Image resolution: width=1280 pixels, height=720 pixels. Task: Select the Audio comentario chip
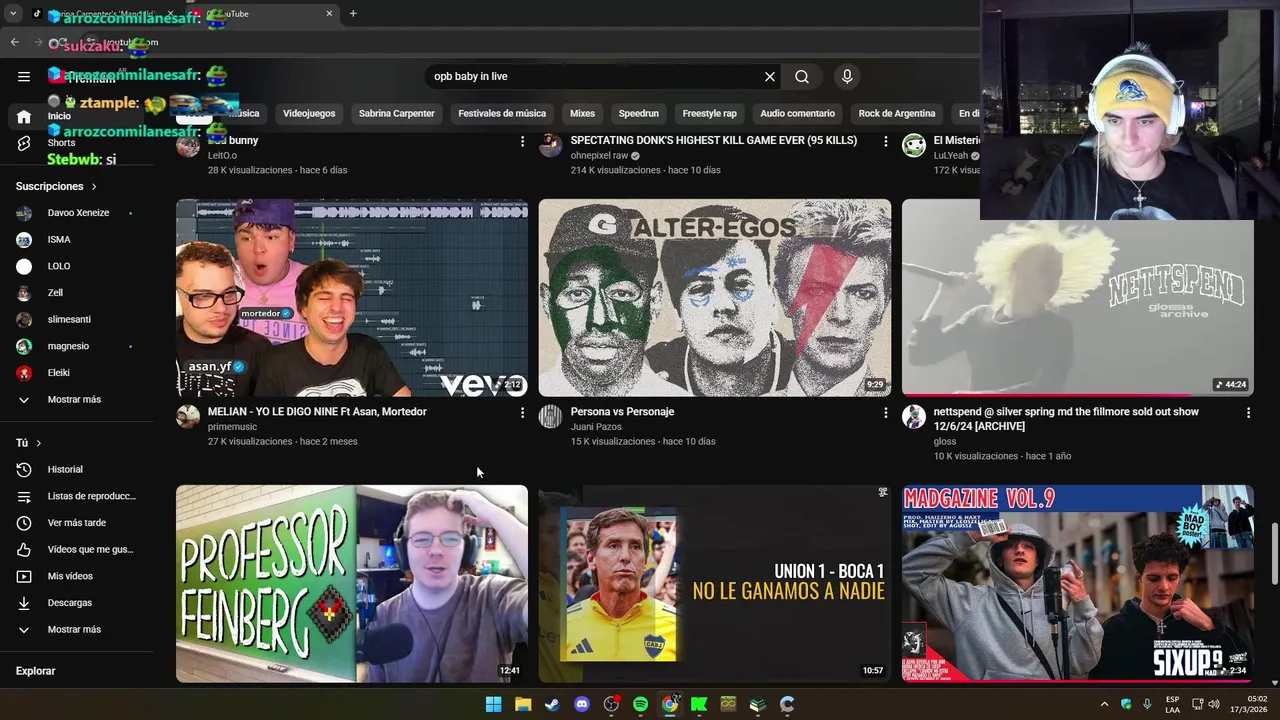797,113
